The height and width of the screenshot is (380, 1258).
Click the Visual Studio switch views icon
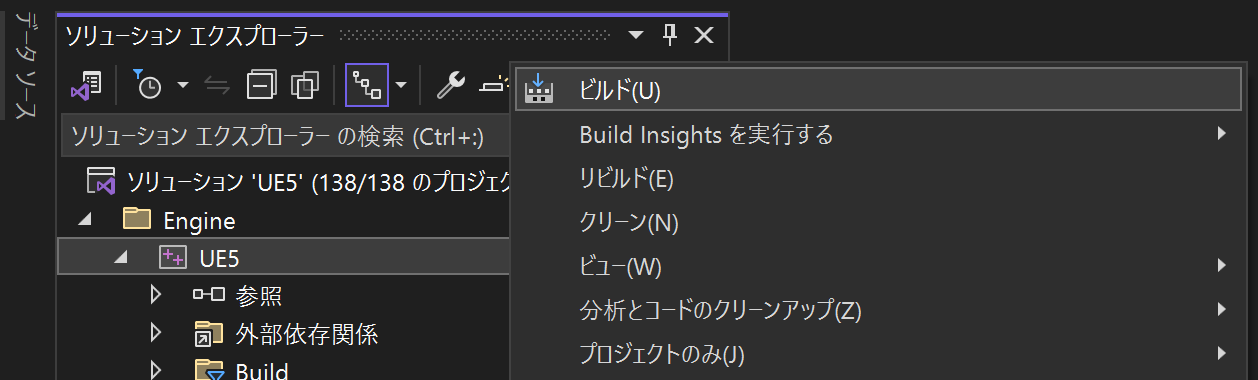[x=88, y=86]
